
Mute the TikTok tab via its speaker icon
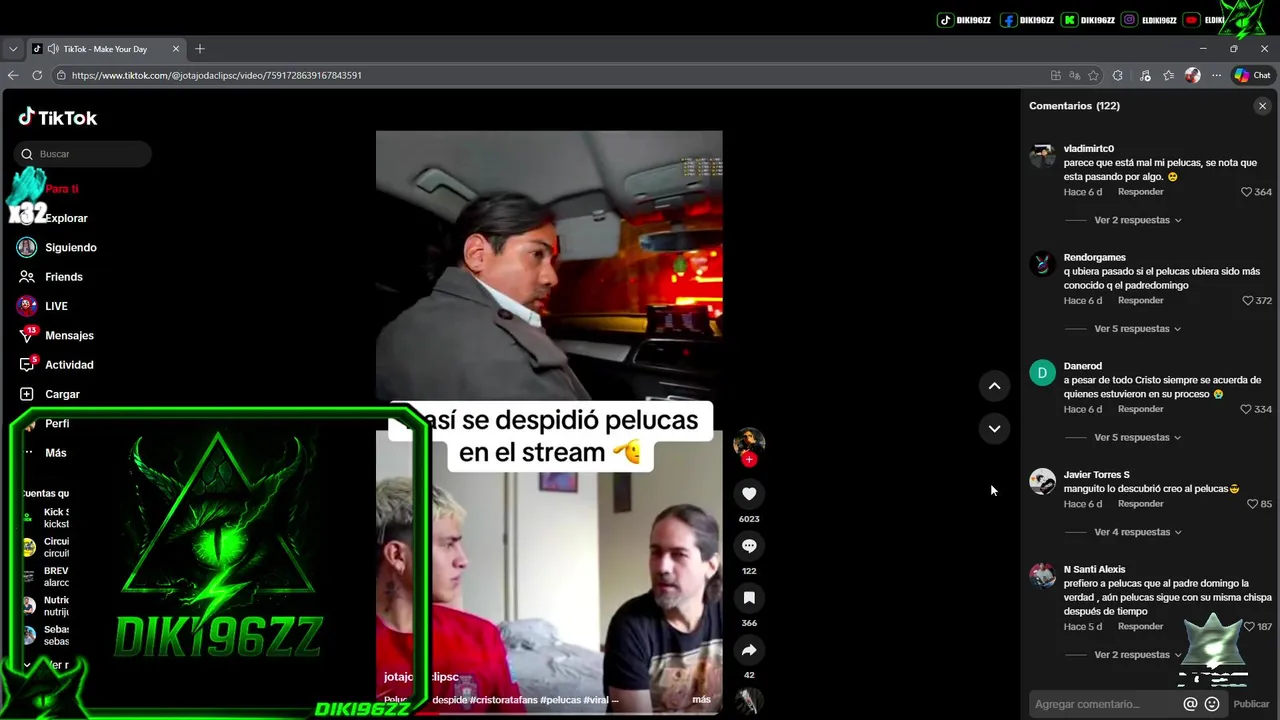click(x=52, y=49)
